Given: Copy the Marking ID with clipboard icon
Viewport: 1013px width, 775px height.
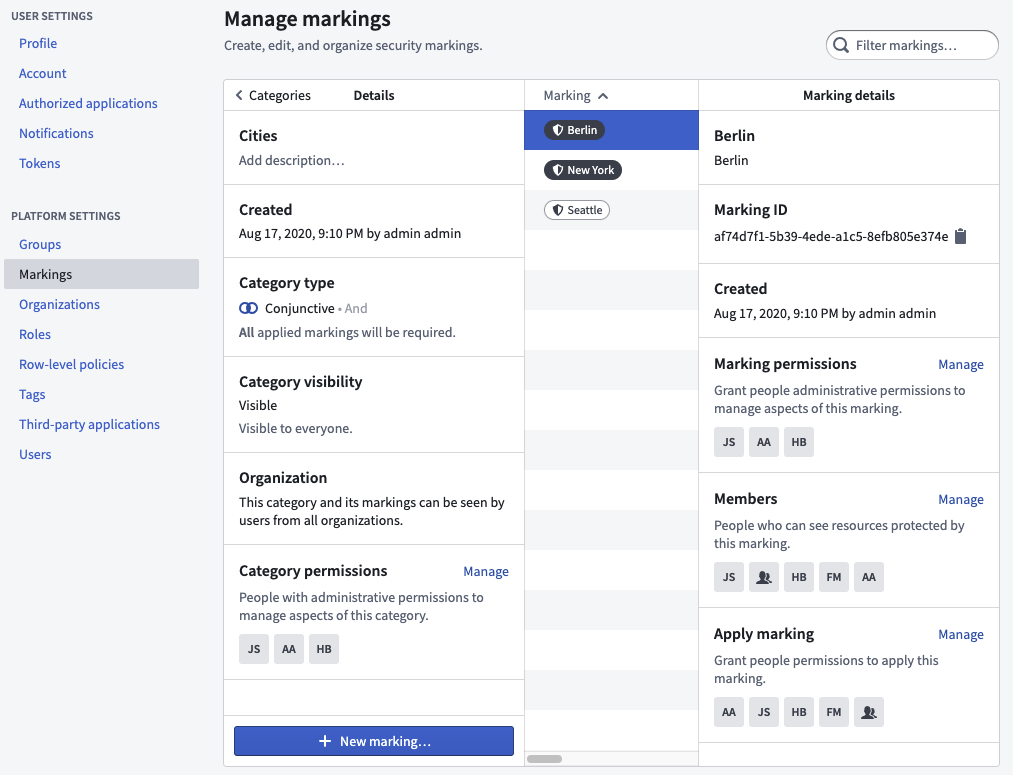Looking at the screenshot, I should (961, 236).
